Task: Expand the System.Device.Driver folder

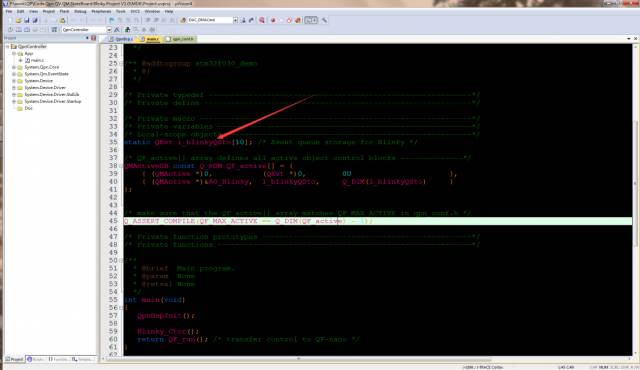Action: click(14, 88)
